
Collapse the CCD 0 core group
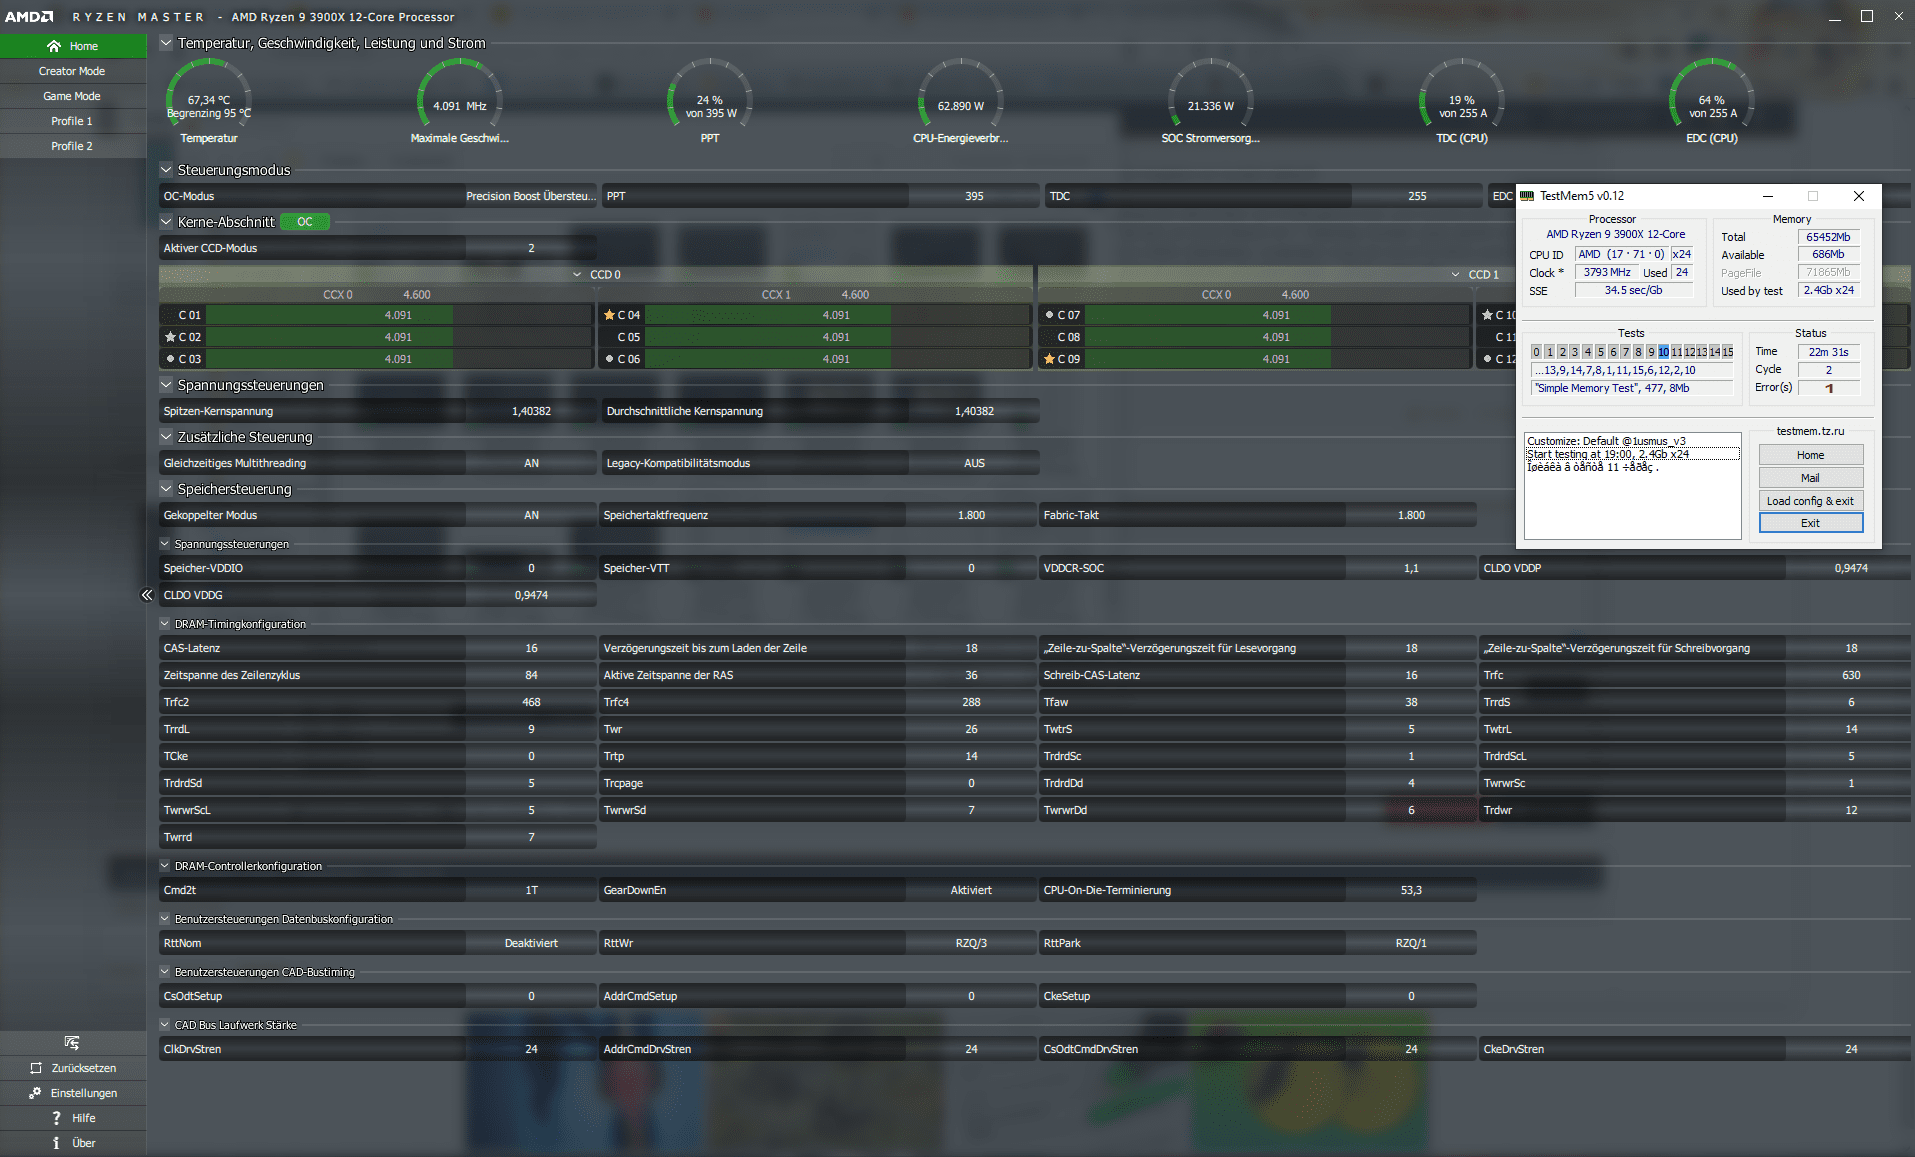click(577, 275)
